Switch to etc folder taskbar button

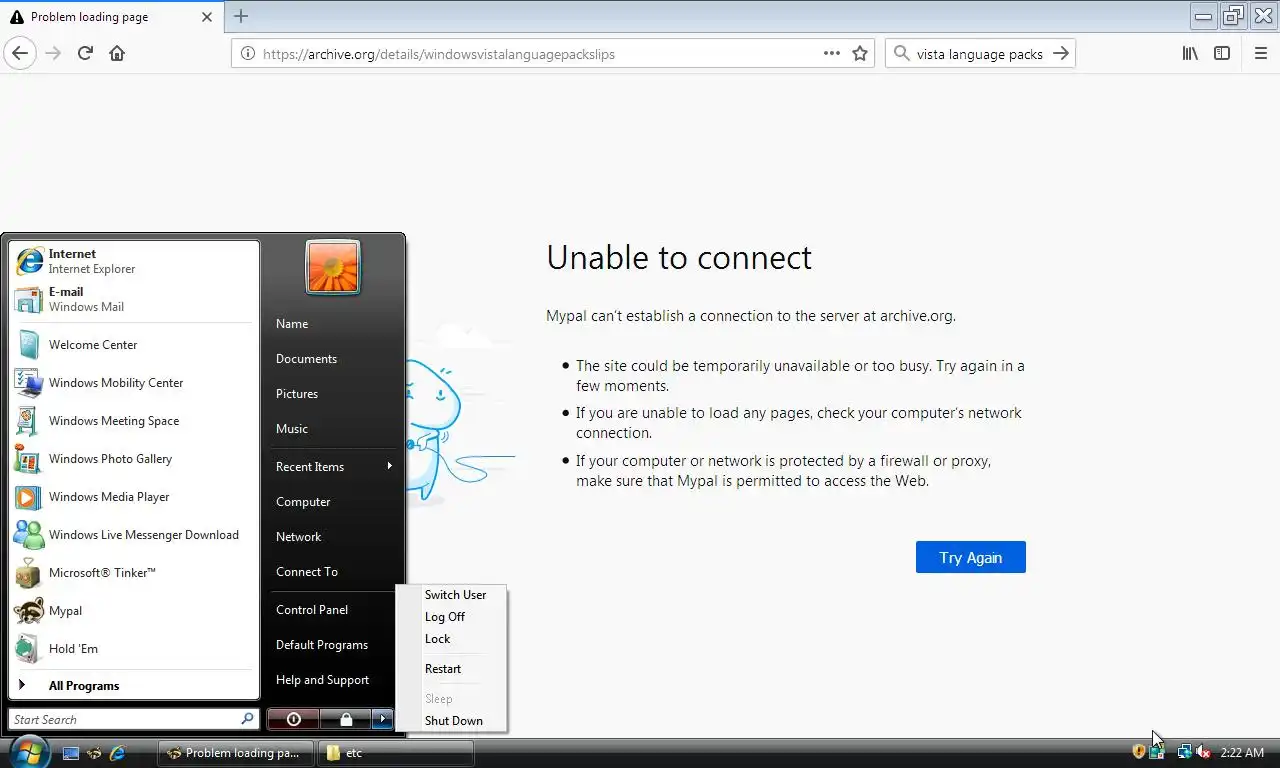pyautogui.click(x=395, y=753)
